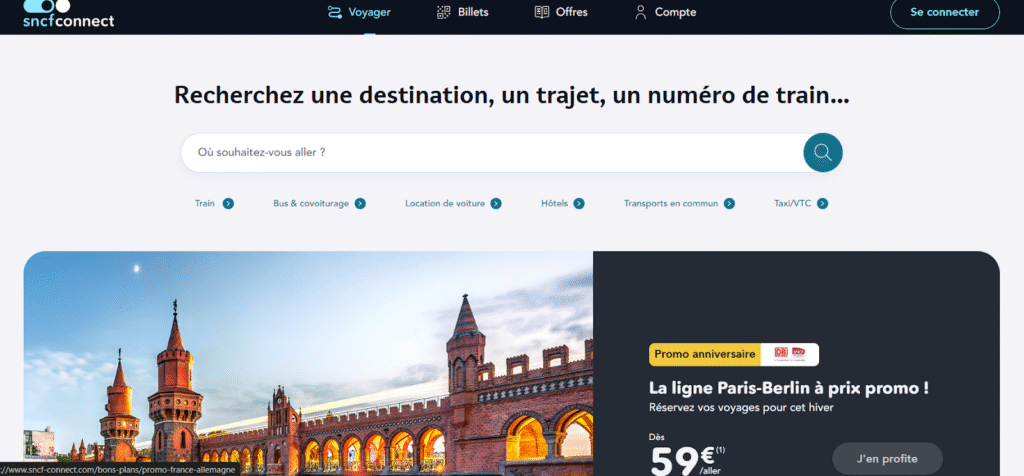Click the person icon beside Compte
Image resolution: width=1024 pixels, height=476 pixels.
coord(640,12)
